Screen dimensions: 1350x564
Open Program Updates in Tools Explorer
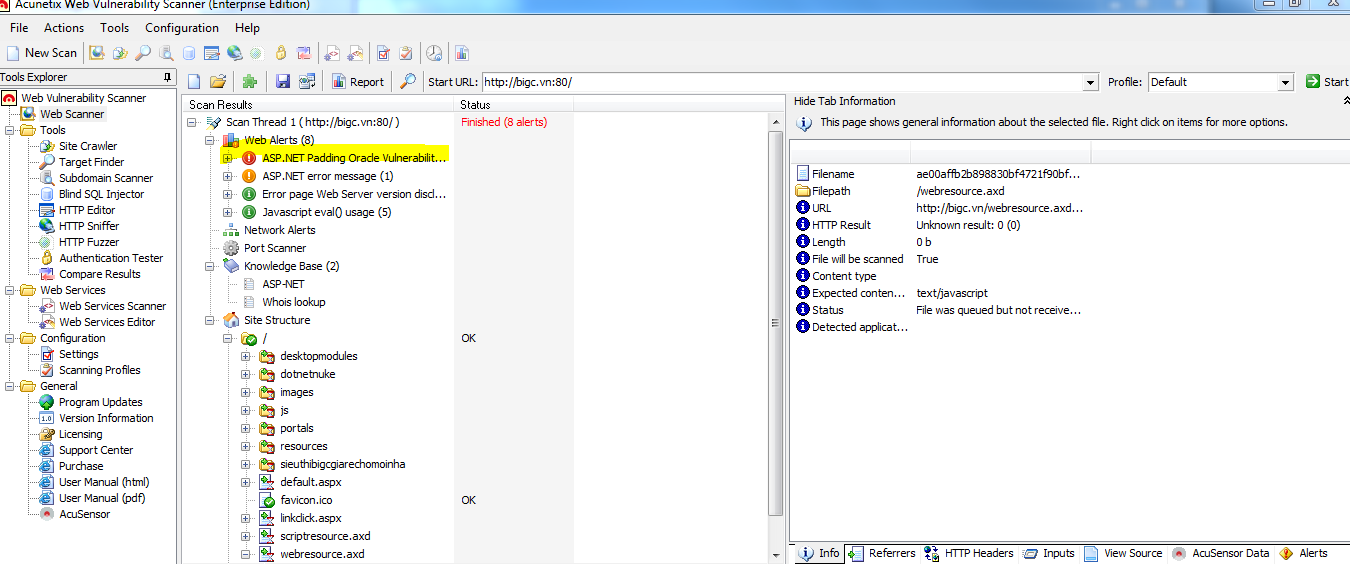(x=100, y=402)
